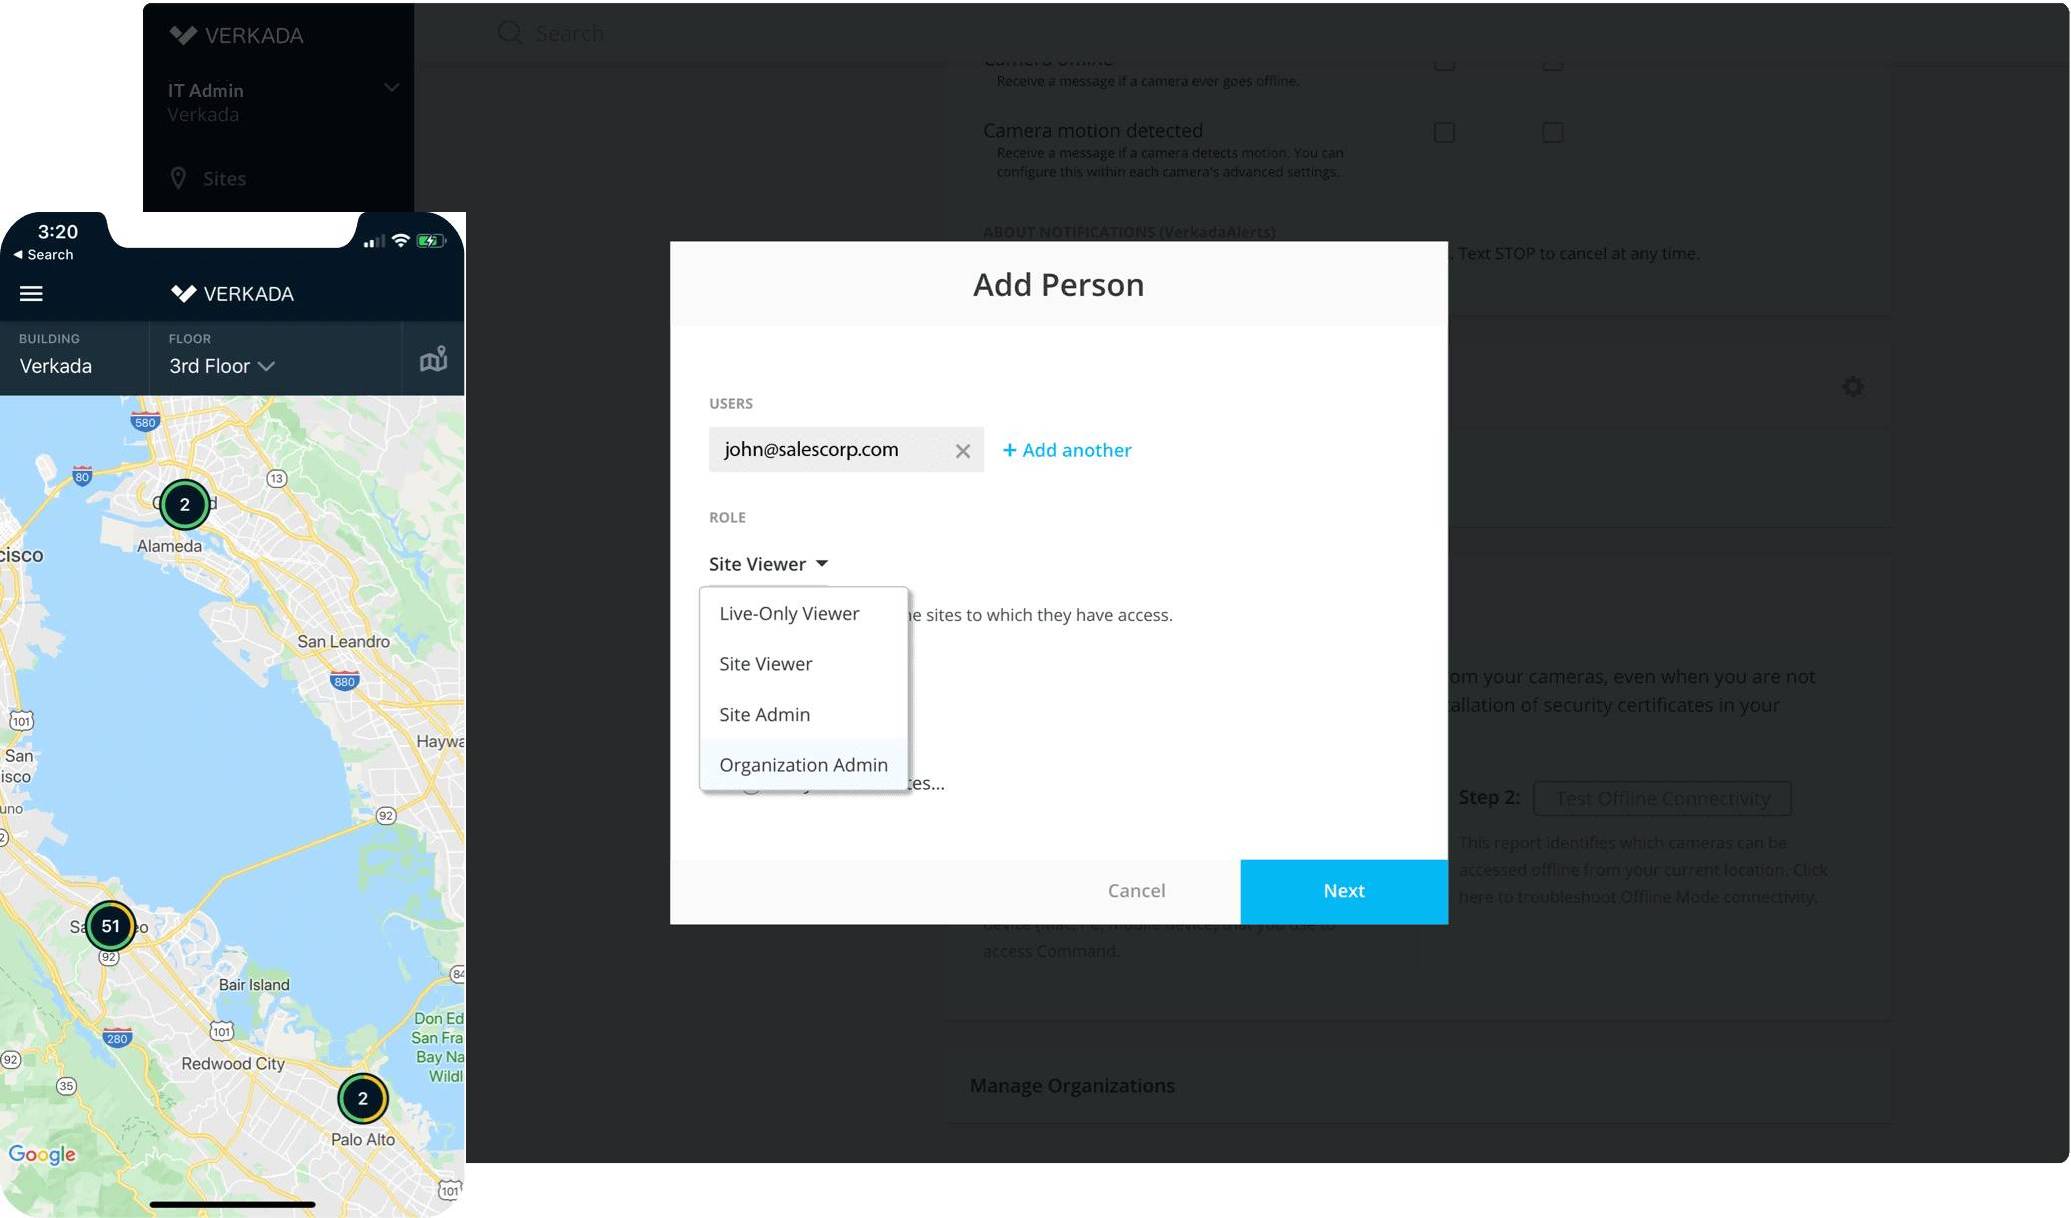Open the hamburger menu in mobile app
The height and width of the screenshot is (1218, 2071).
point(31,294)
